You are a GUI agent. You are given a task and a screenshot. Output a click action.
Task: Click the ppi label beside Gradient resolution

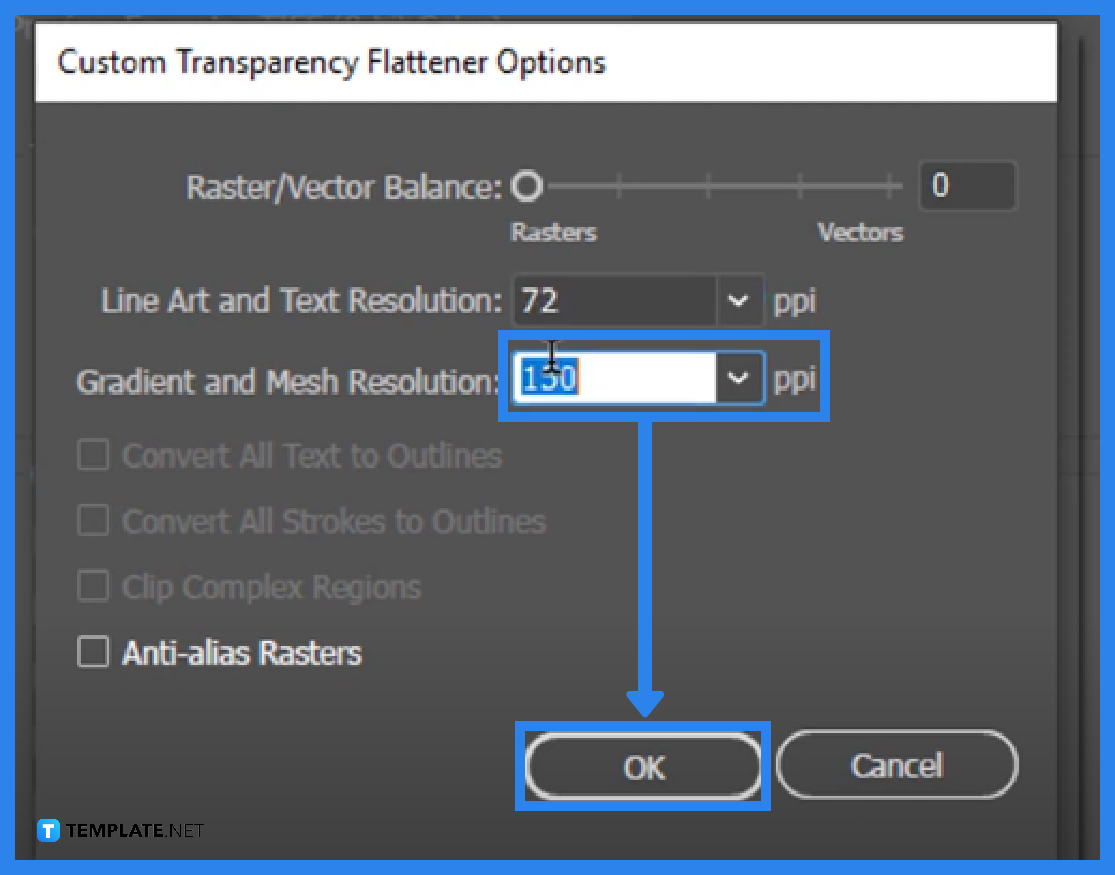[x=795, y=377]
